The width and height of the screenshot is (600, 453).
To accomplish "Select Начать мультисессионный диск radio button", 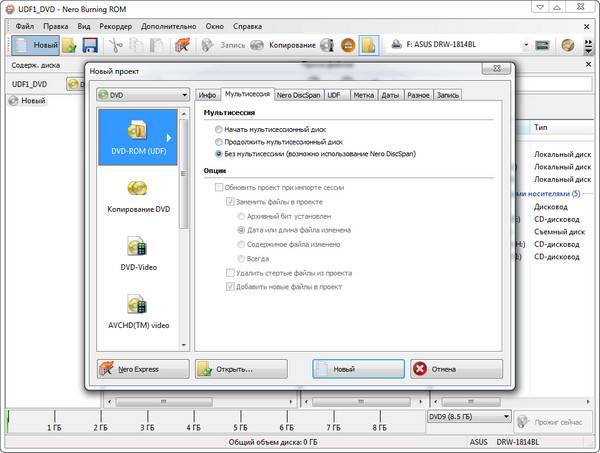I will pyautogui.click(x=219, y=130).
